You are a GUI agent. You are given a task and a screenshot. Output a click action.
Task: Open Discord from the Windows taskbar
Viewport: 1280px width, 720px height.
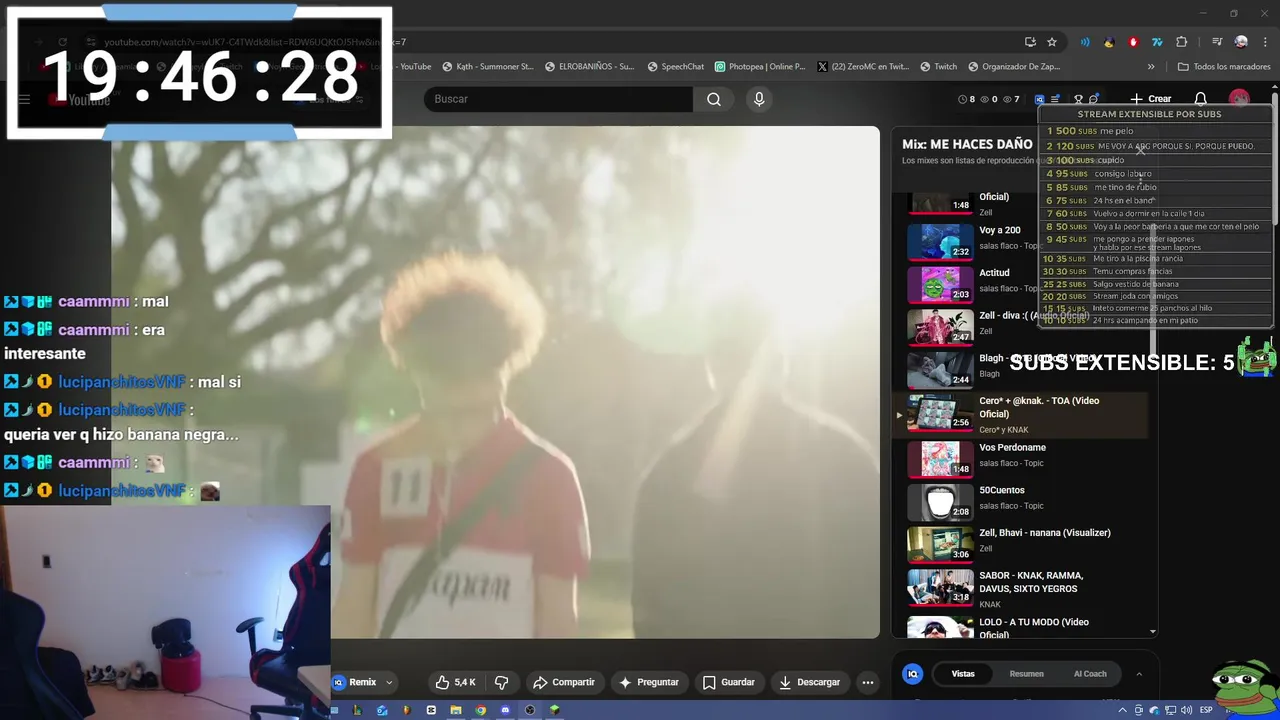coord(505,710)
